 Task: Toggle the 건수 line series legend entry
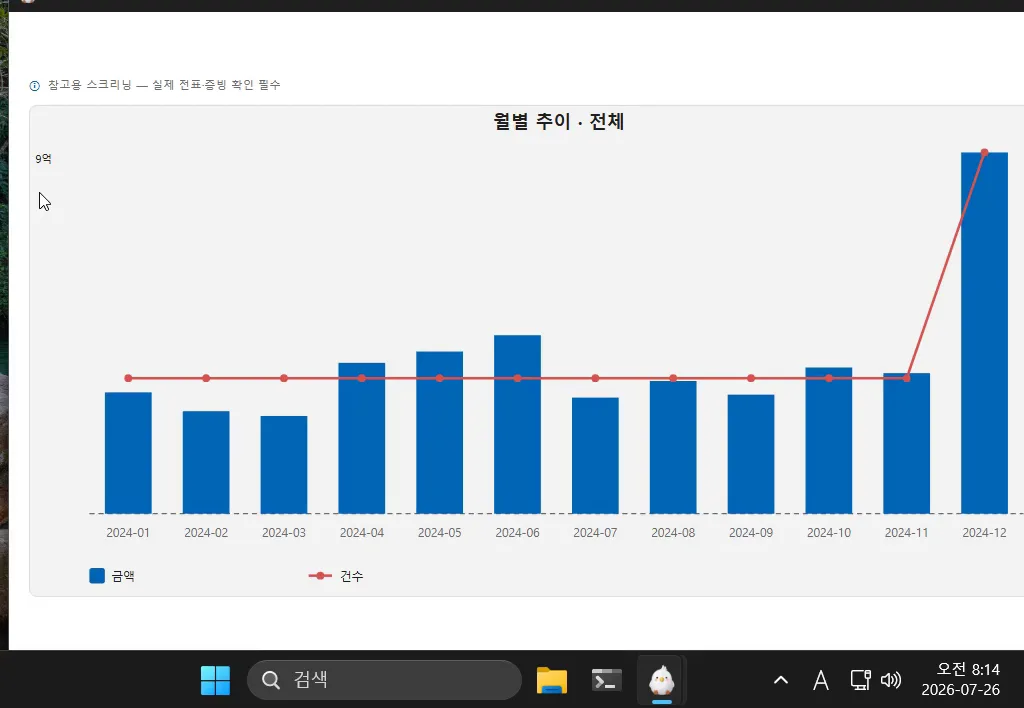[x=336, y=575]
